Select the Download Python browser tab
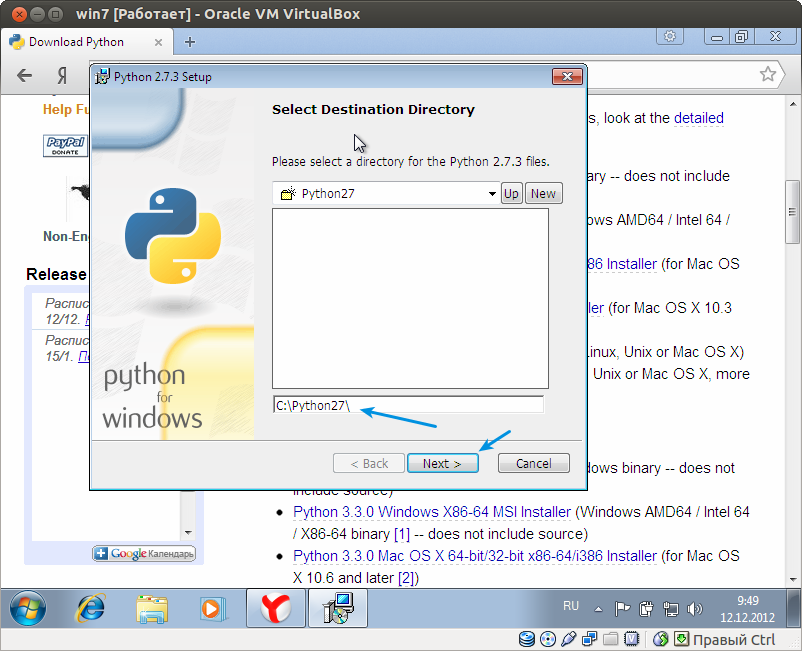The width and height of the screenshot is (802, 651). (86, 42)
